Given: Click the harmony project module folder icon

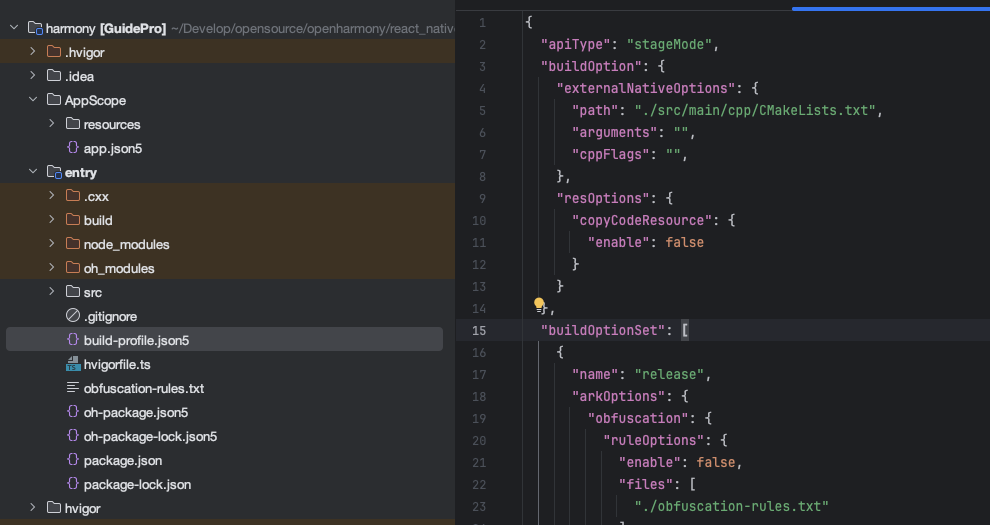Looking at the screenshot, I should [35, 28].
